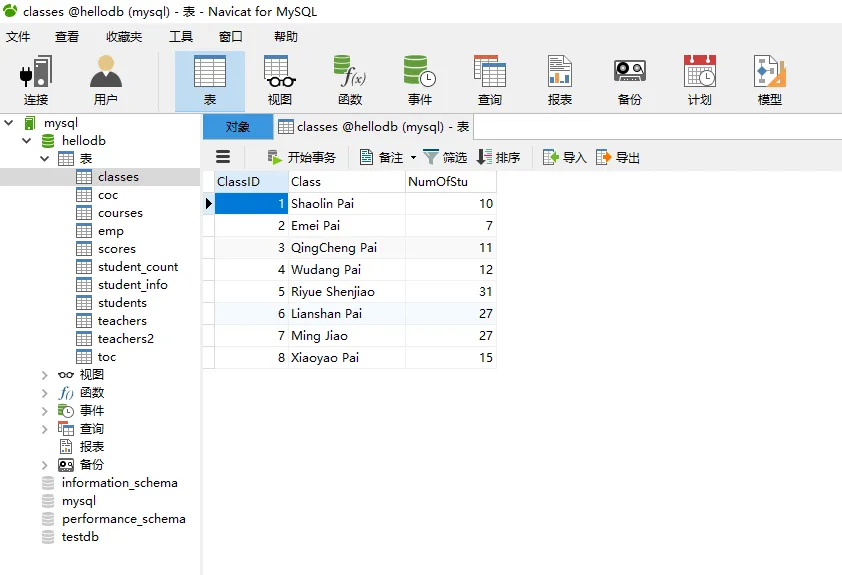Click the ClassID column header
Screen dimensions: 842x575
[251, 181]
